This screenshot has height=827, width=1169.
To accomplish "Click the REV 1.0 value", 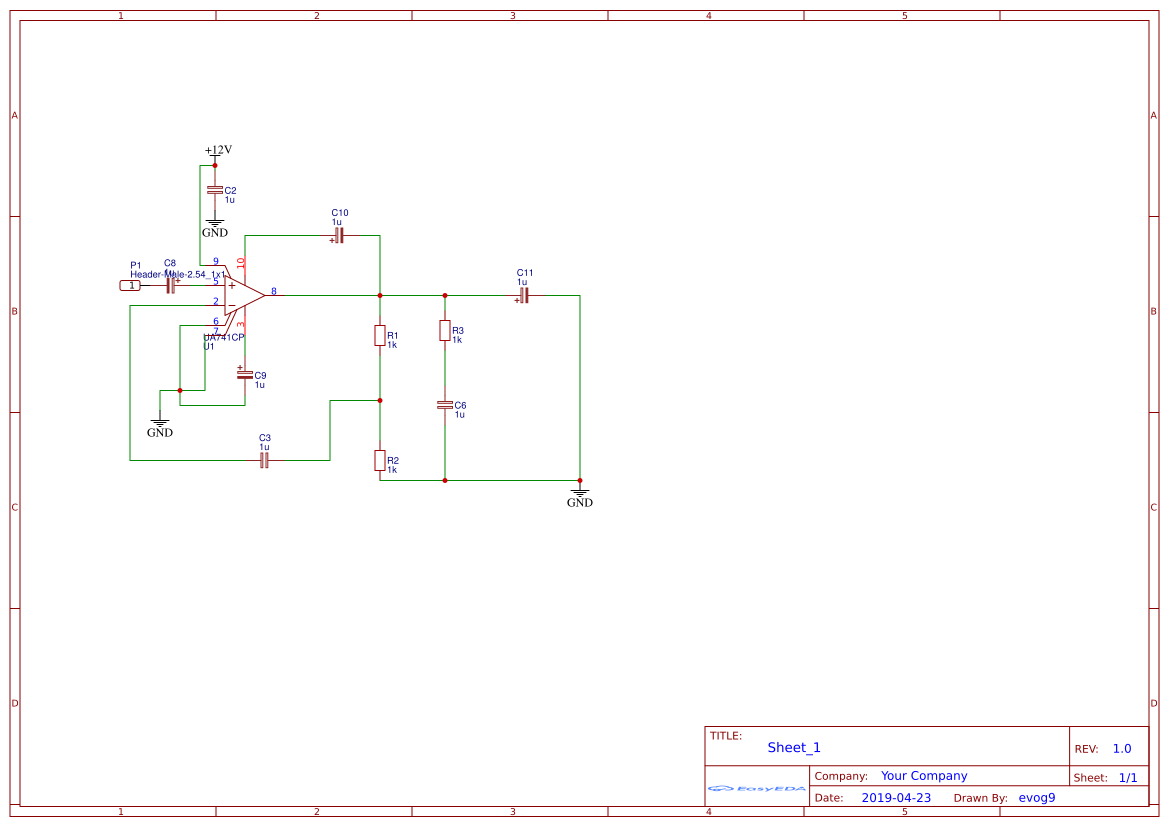I will pyautogui.click(x=1122, y=749).
